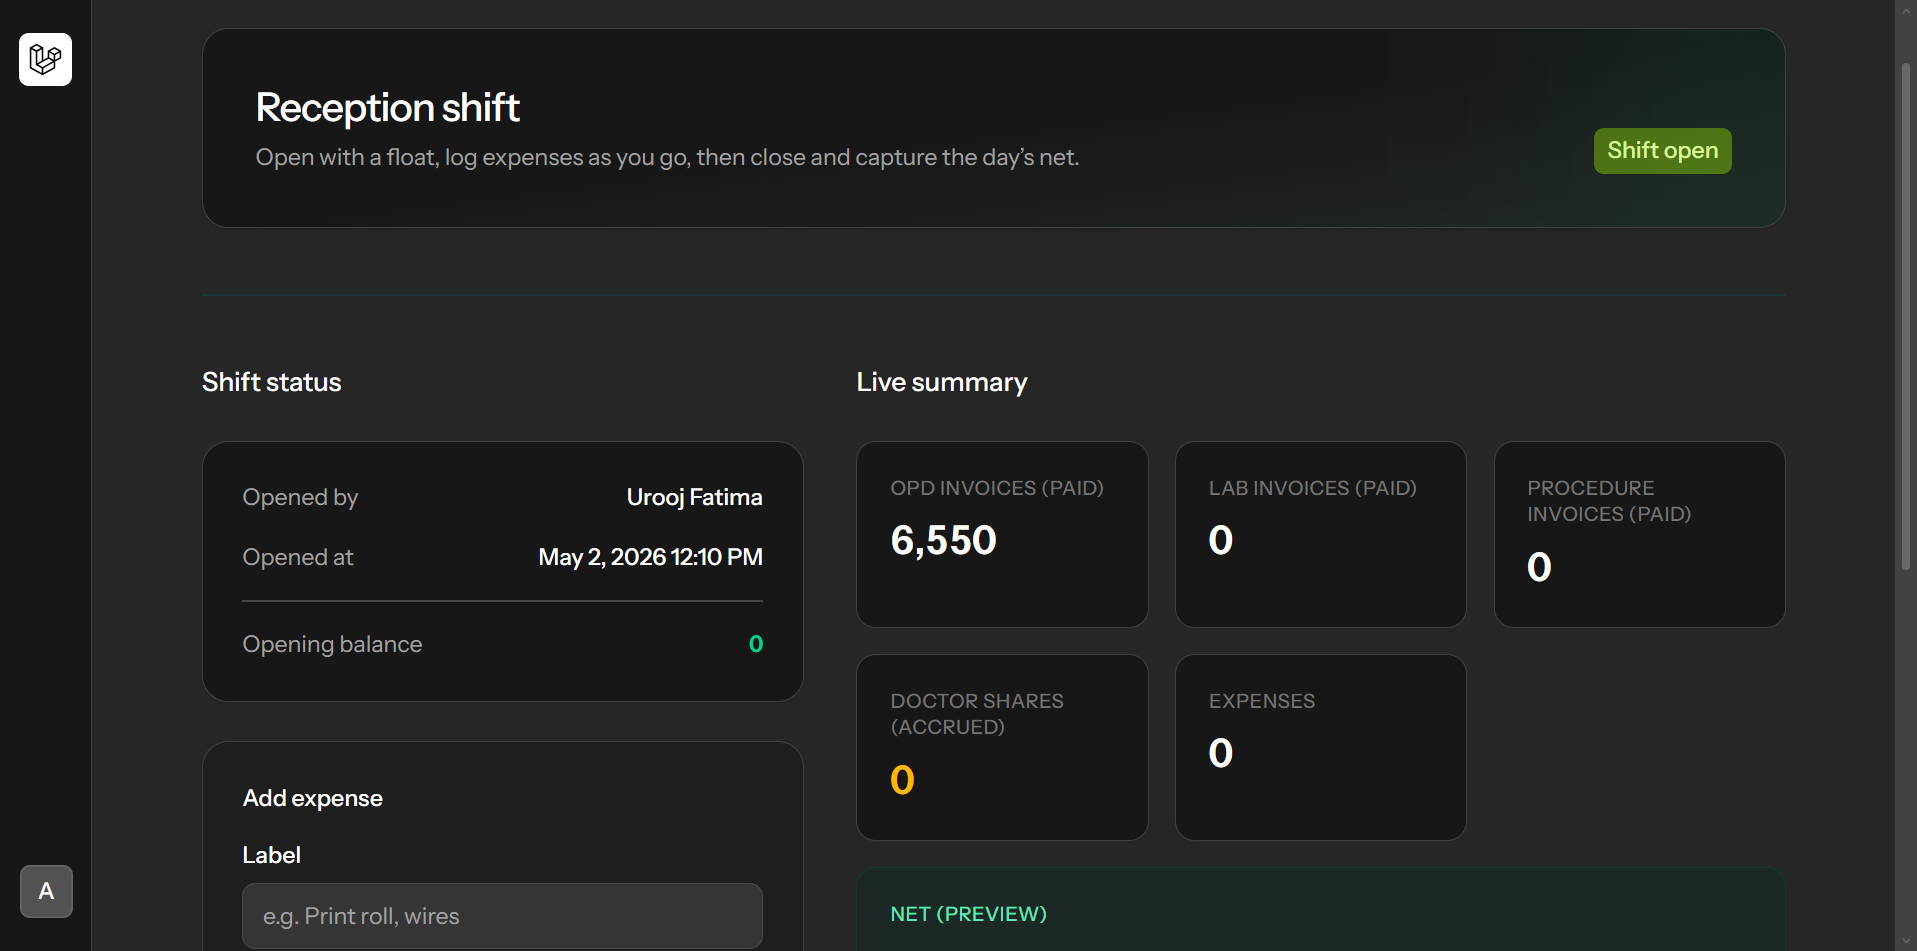Click the 'Urooj Fatima' opened-by name
The height and width of the screenshot is (951, 1917).
(x=695, y=497)
